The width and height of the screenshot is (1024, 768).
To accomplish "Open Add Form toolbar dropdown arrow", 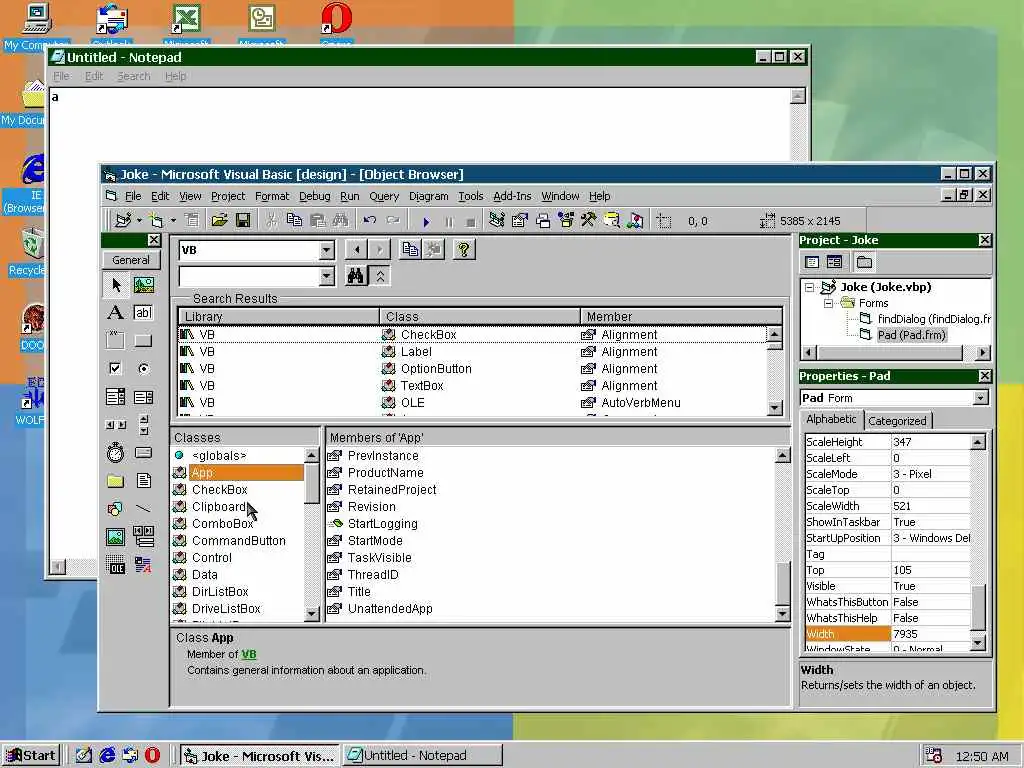I will coord(173,221).
